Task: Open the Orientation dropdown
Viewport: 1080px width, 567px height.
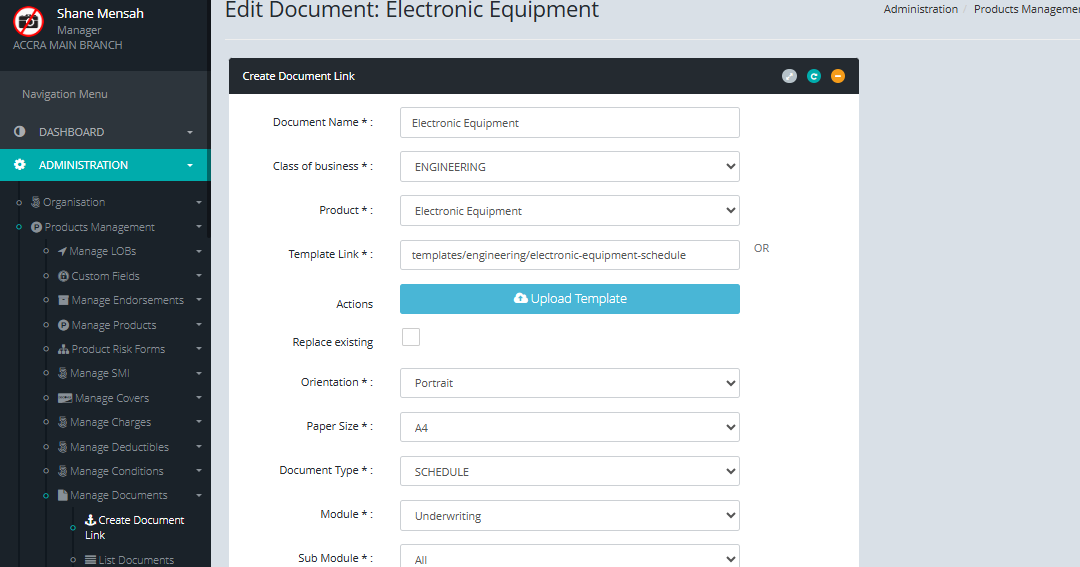Action: click(569, 383)
